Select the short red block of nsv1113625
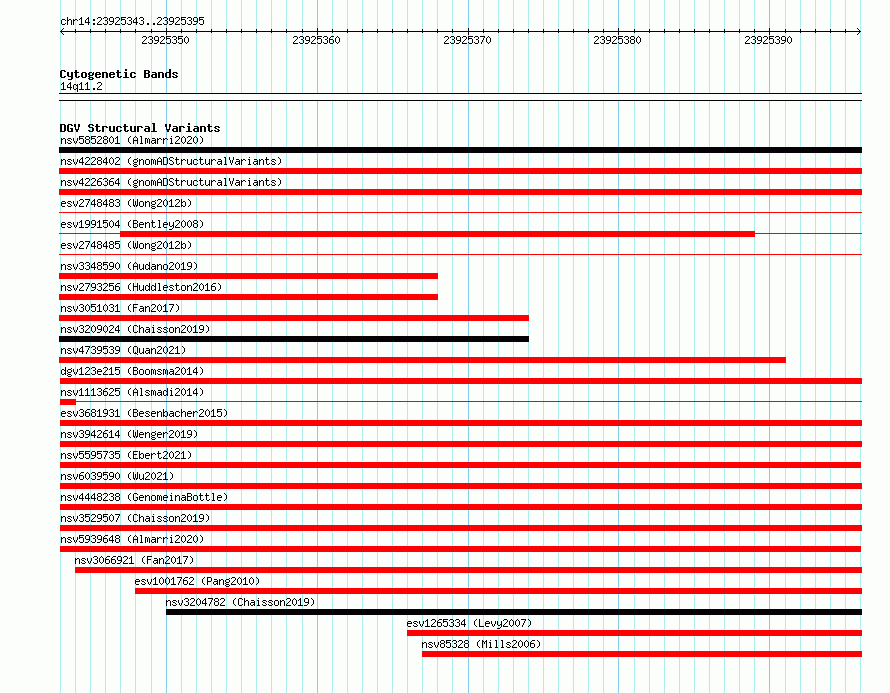The width and height of the screenshot is (890, 693). coord(68,402)
